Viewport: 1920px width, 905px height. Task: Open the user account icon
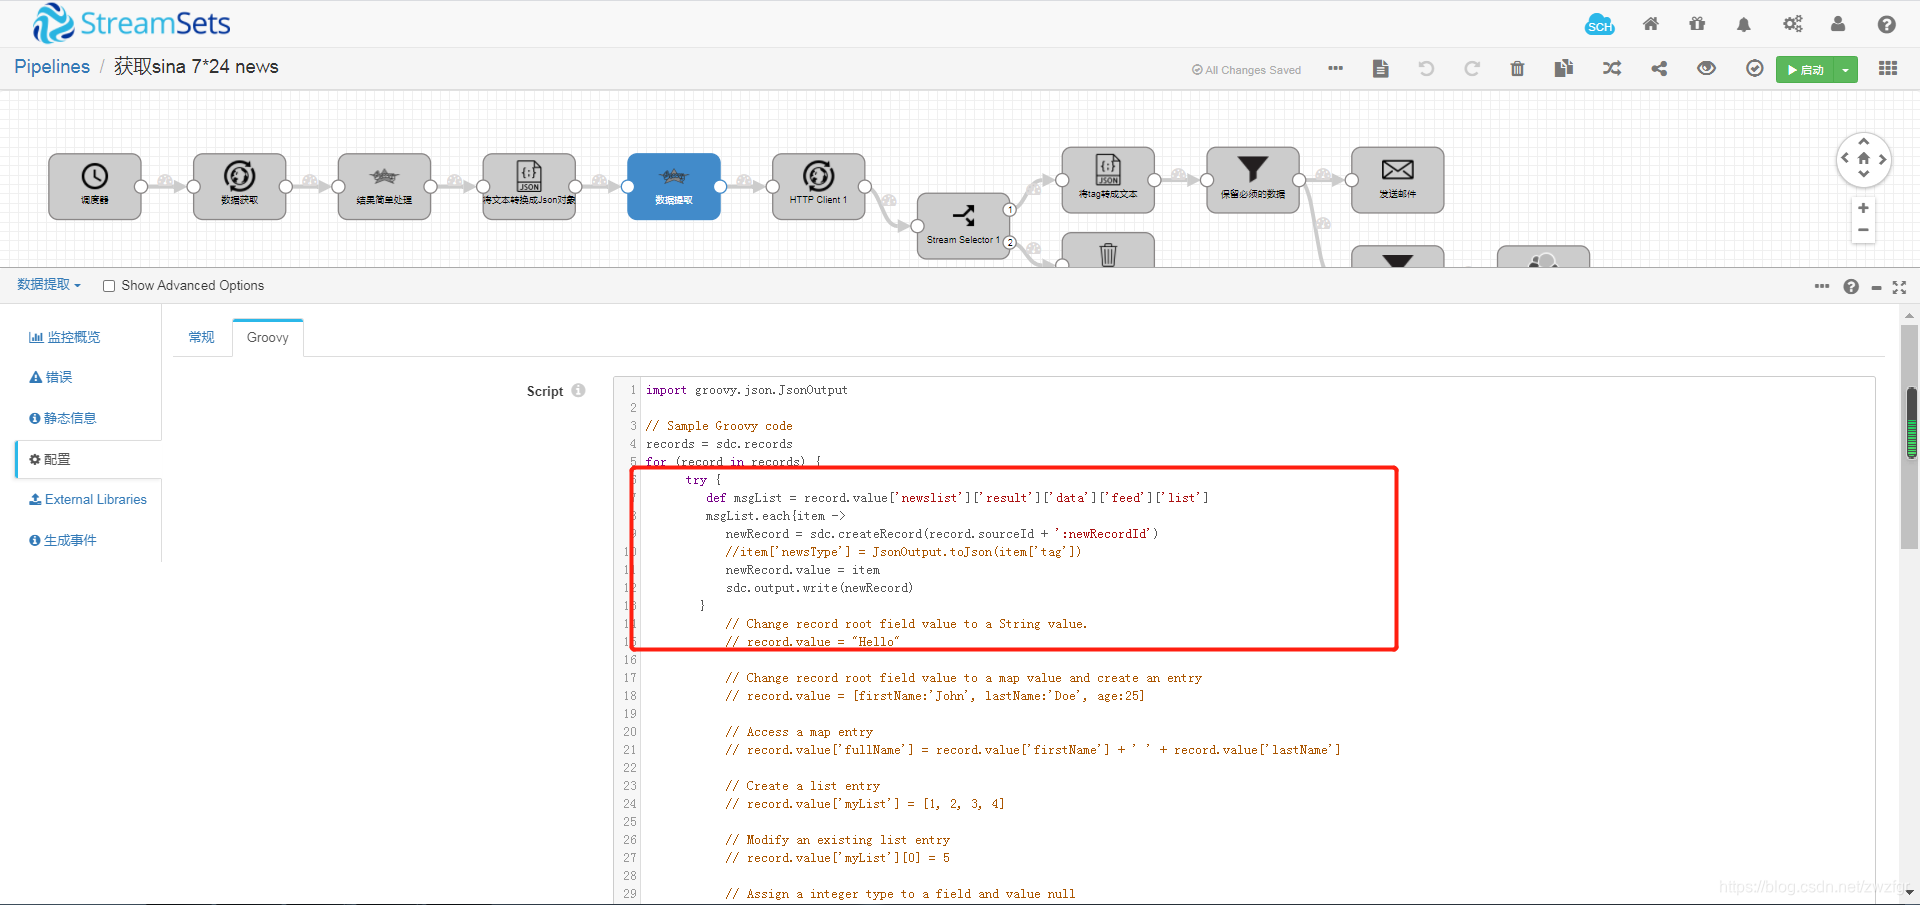(x=1838, y=24)
